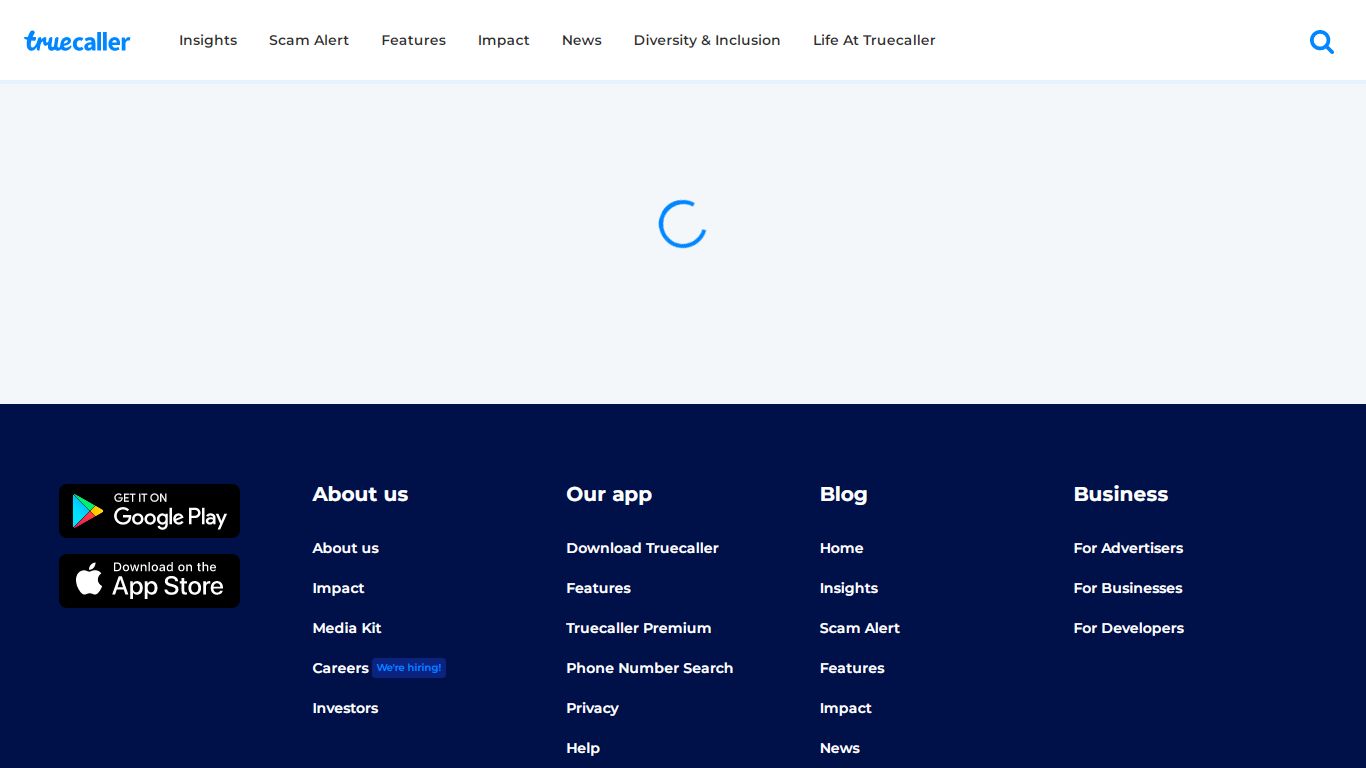Open the For Developers link

(1129, 628)
